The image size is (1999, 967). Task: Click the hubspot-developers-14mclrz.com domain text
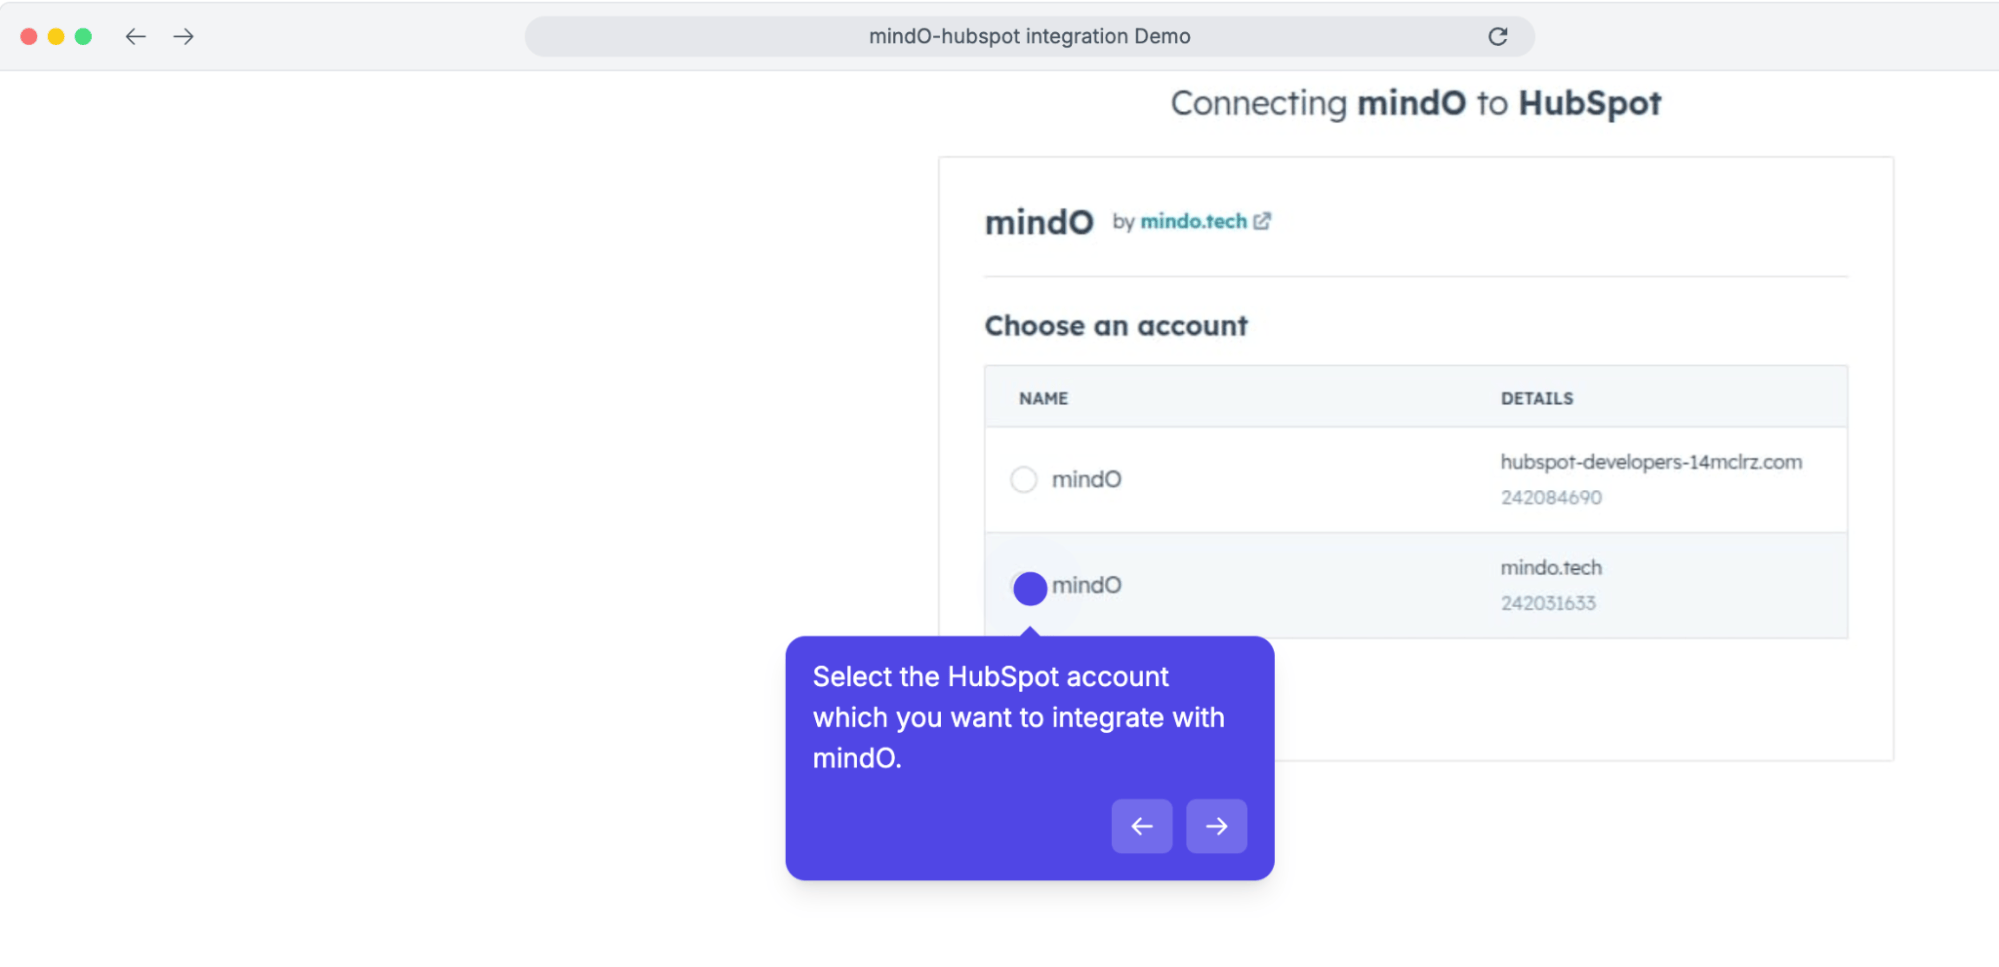[x=1650, y=462]
